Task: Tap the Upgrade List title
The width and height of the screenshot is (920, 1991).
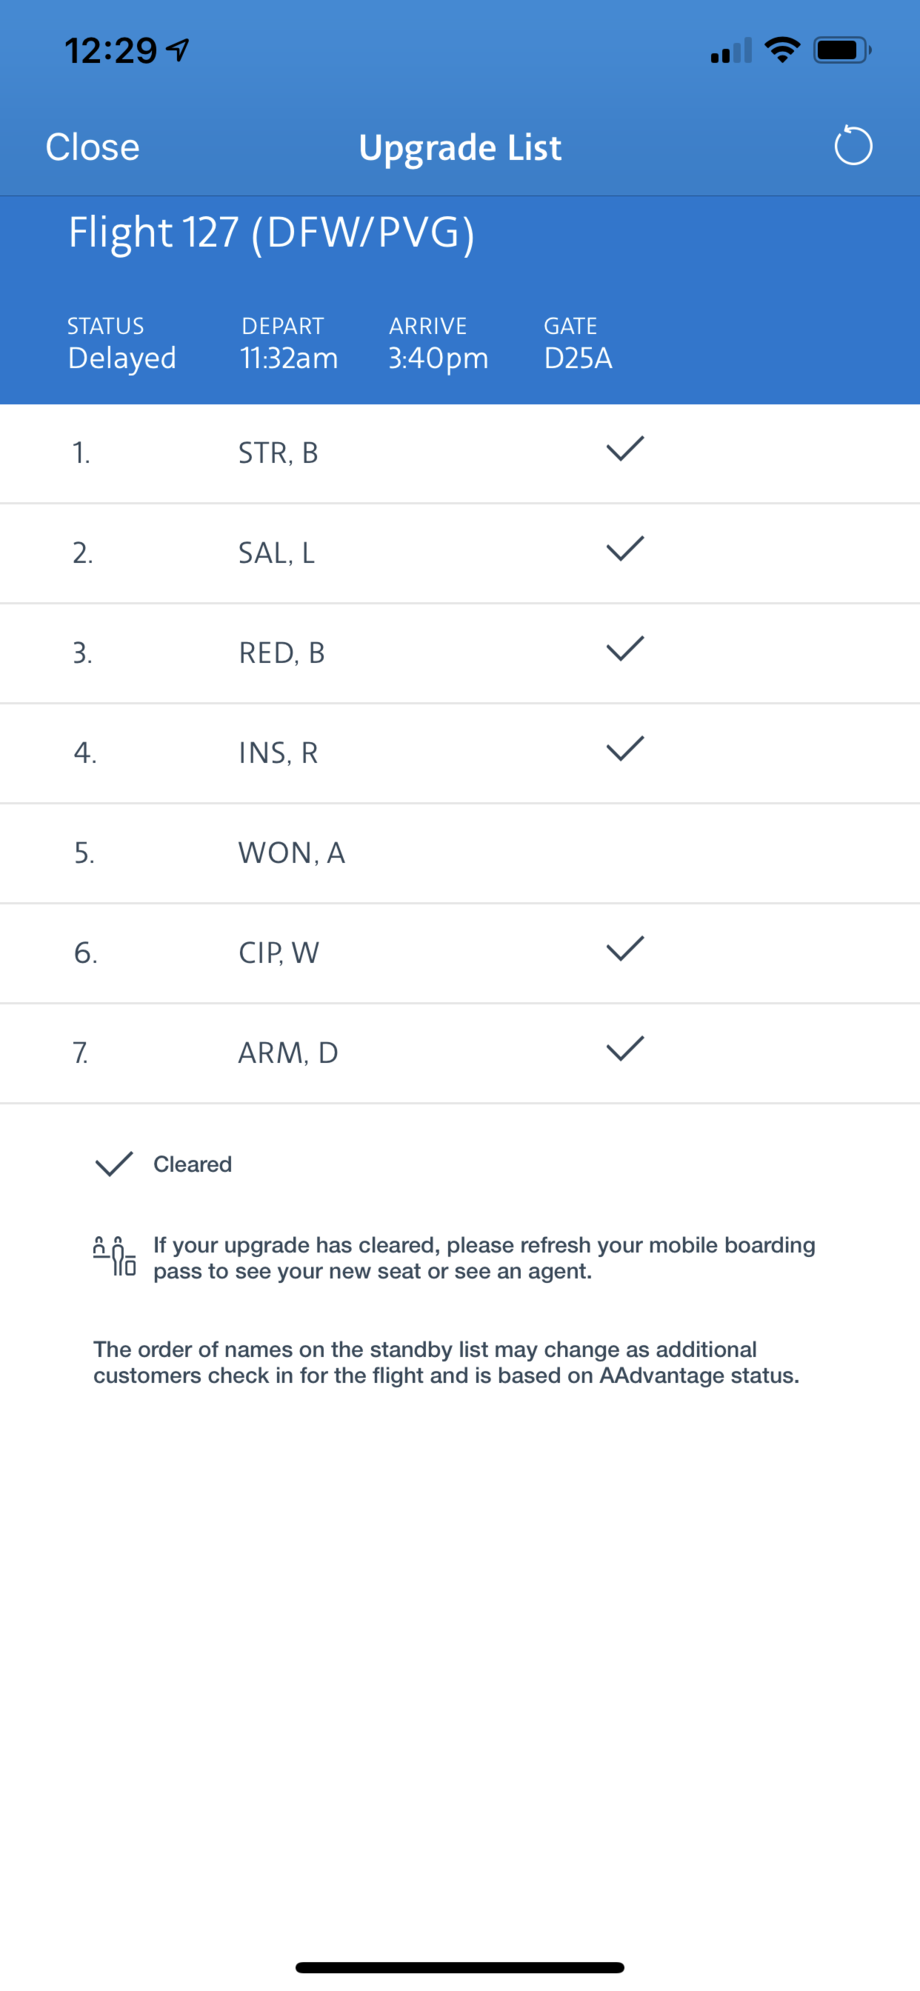Action: 460,148
